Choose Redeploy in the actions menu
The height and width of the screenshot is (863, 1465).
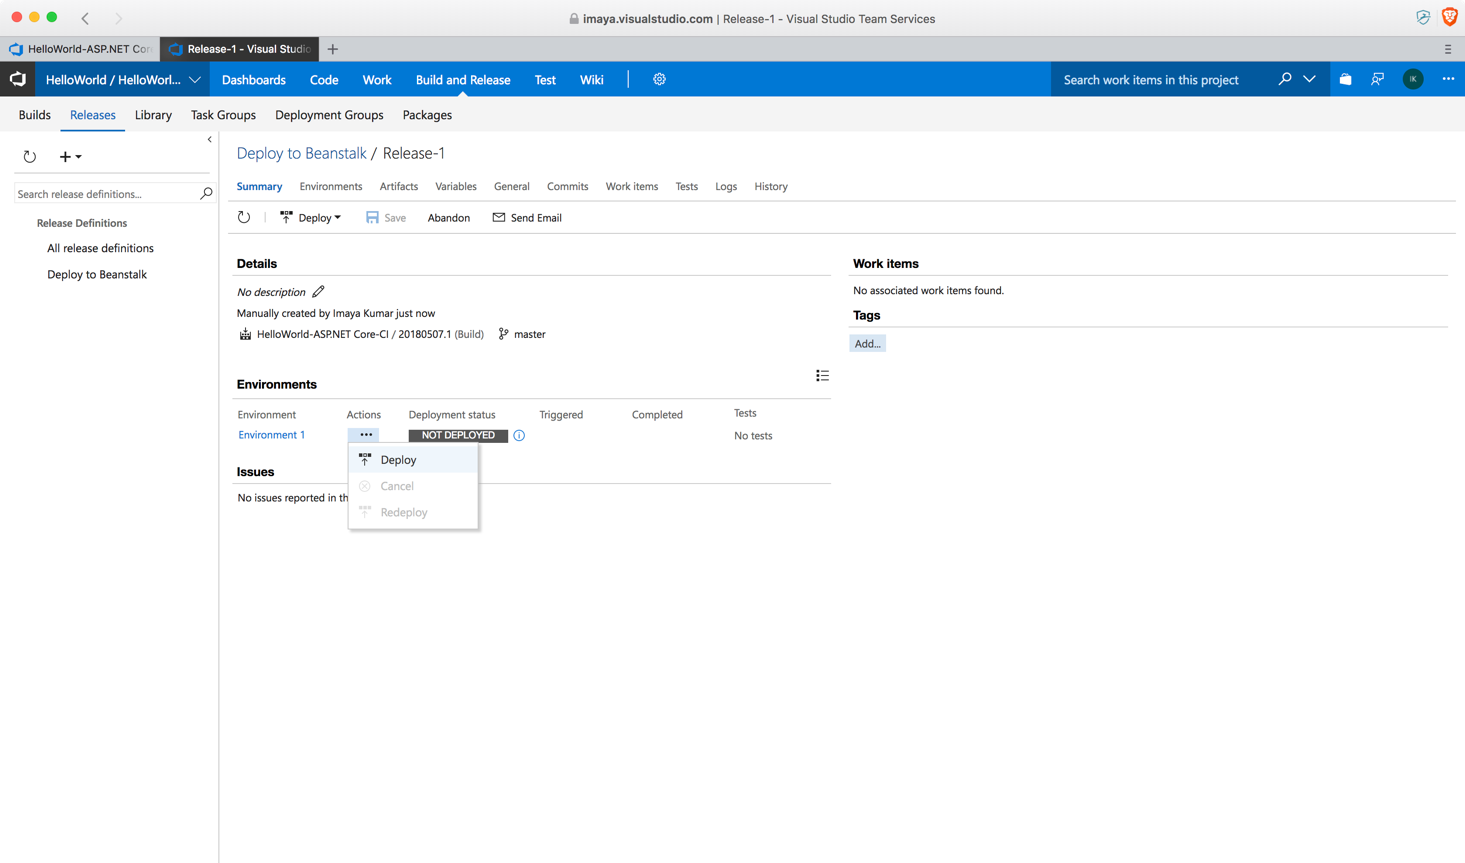[x=413, y=512]
